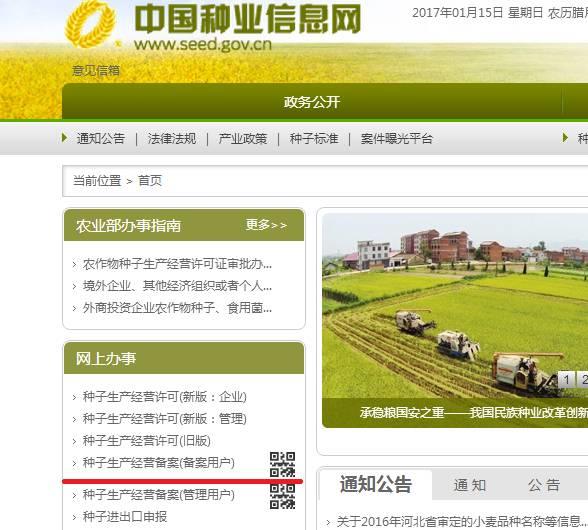Click QR code beside 管理用户 link
The width and height of the screenshot is (588, 530).
point(282,496)
